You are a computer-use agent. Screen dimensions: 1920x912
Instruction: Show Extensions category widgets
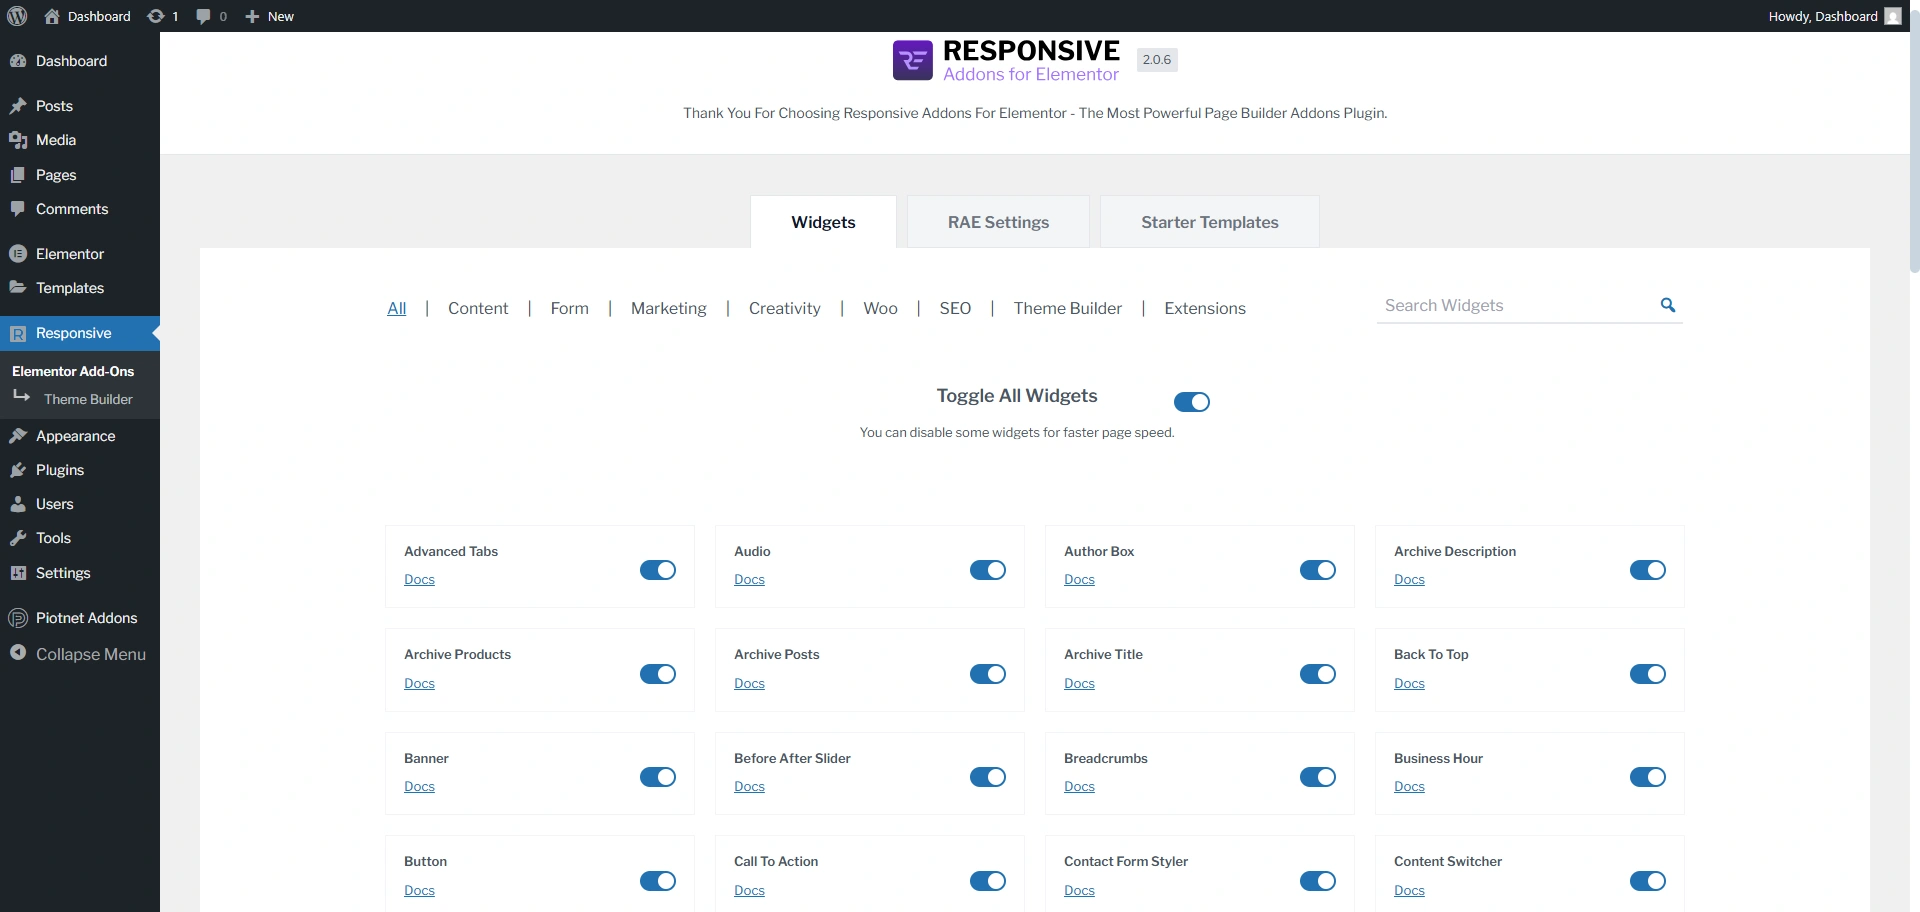point(1205,308)
